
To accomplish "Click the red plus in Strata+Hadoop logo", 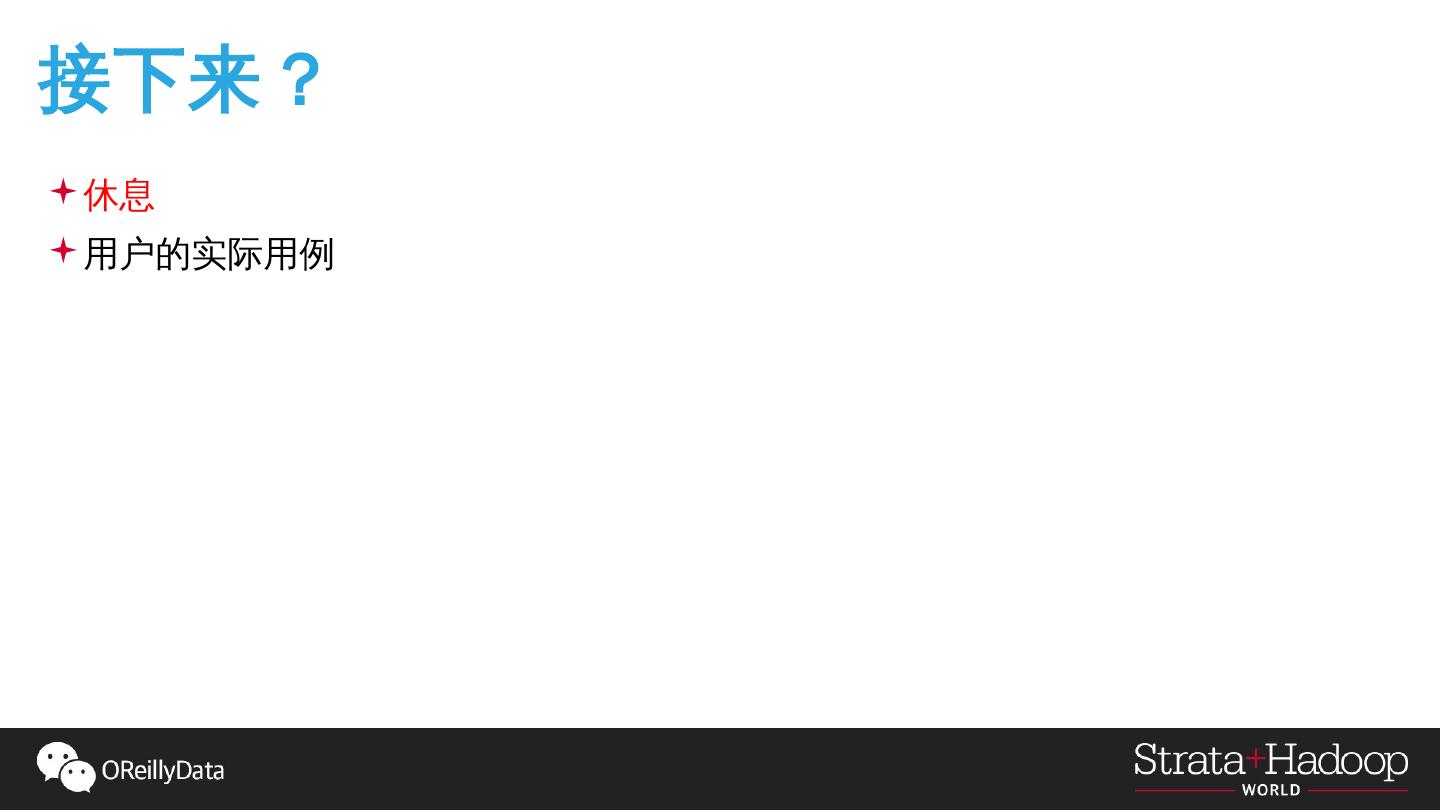I will [x=1256, y=758].
